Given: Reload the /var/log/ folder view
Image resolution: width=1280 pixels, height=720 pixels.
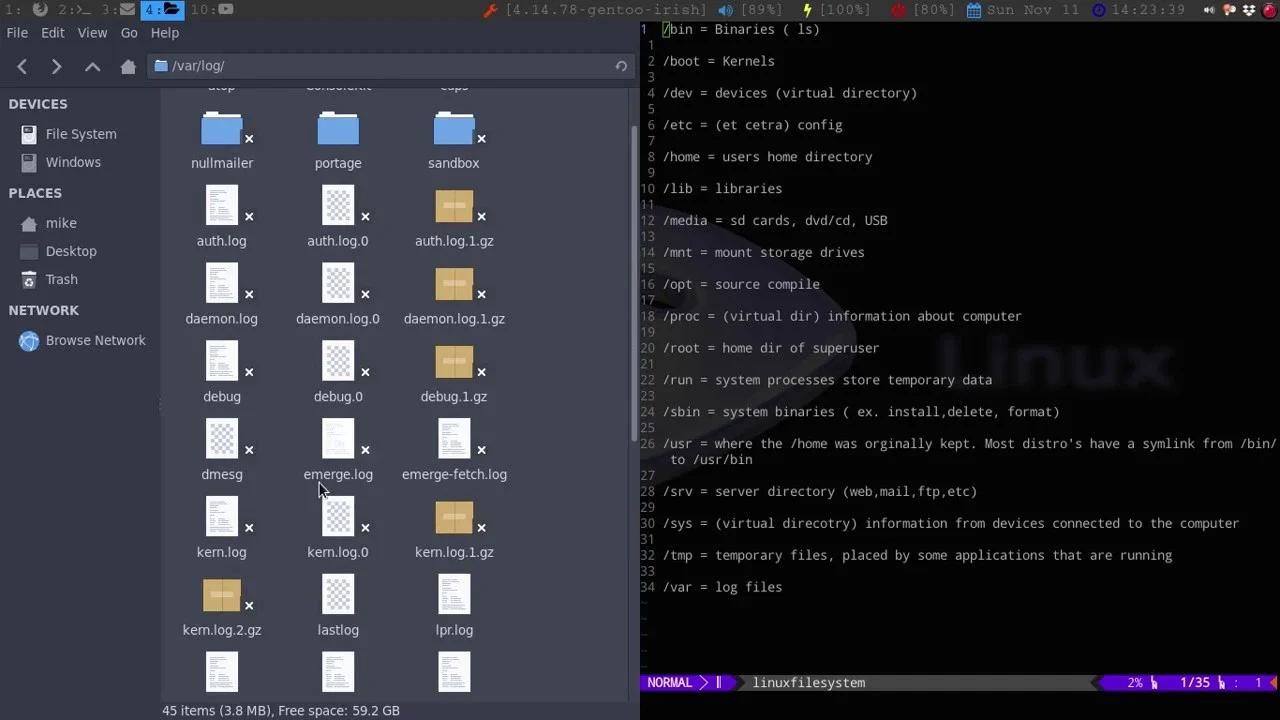Looking at the screenshot, I should (621, 66).
